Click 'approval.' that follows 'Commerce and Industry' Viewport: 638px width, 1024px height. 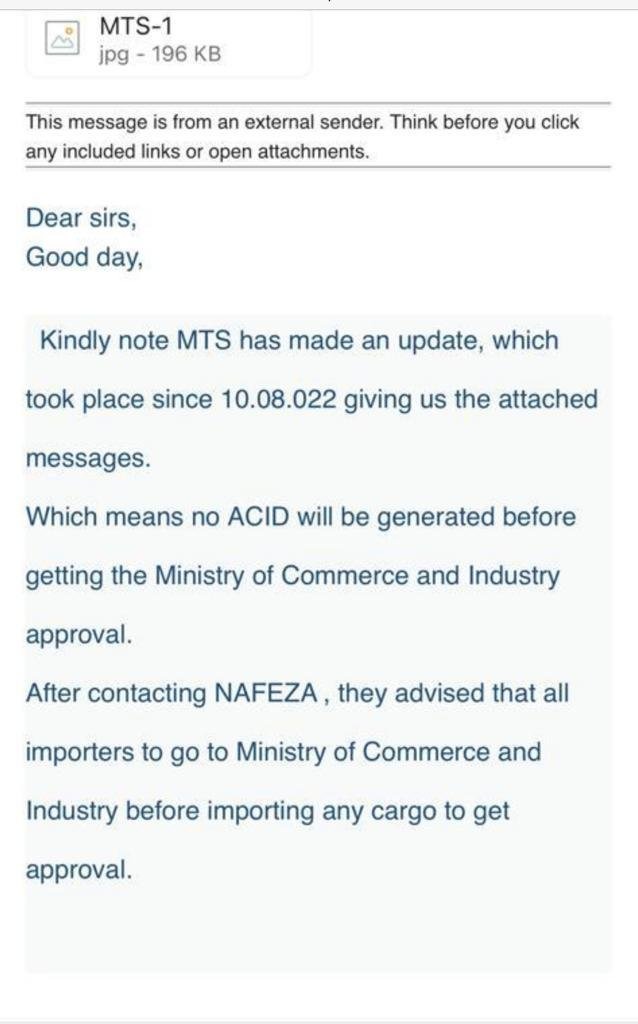click(x=78, y=635)
